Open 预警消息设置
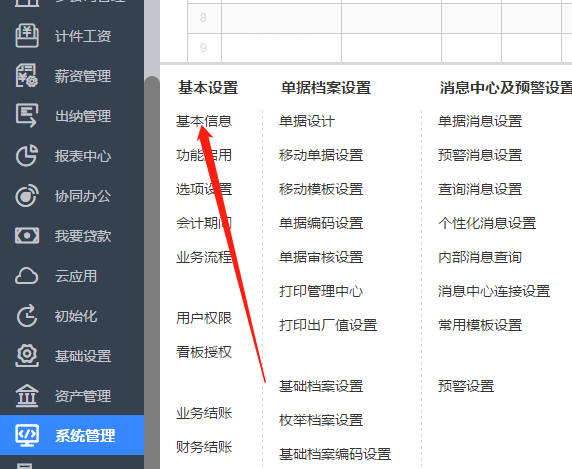 (x=480, y=155)
